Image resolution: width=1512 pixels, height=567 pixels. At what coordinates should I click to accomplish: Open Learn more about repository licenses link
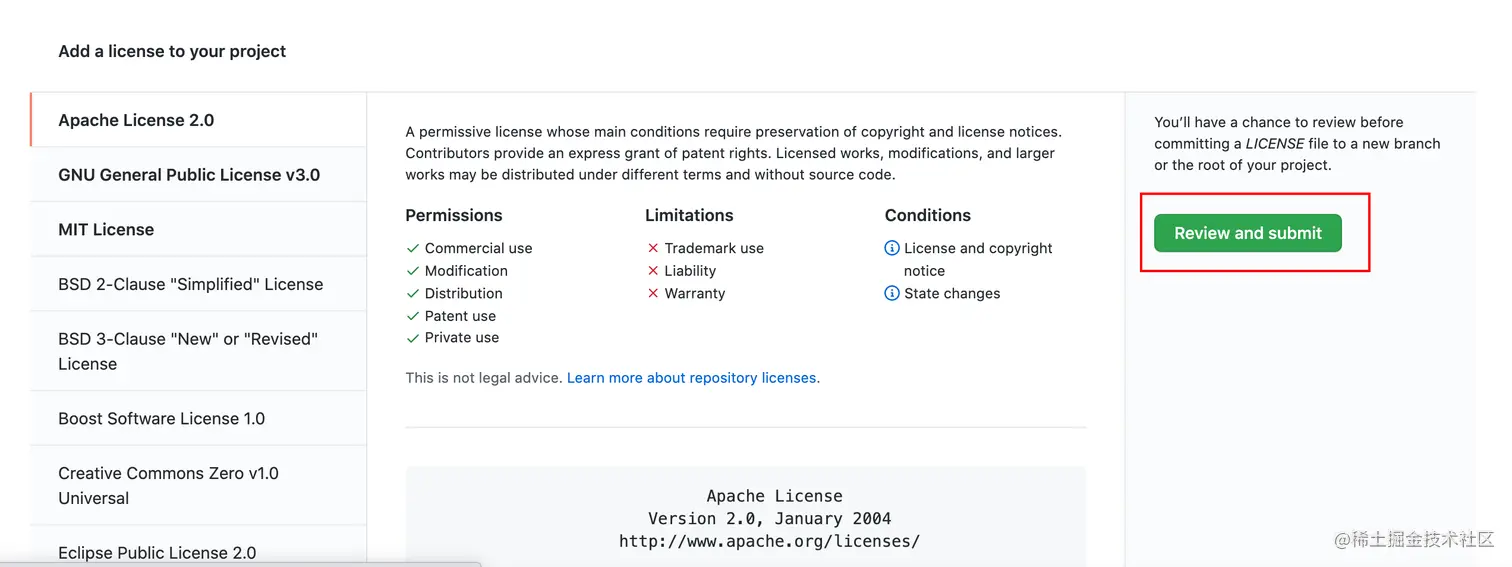pos(691,378)
